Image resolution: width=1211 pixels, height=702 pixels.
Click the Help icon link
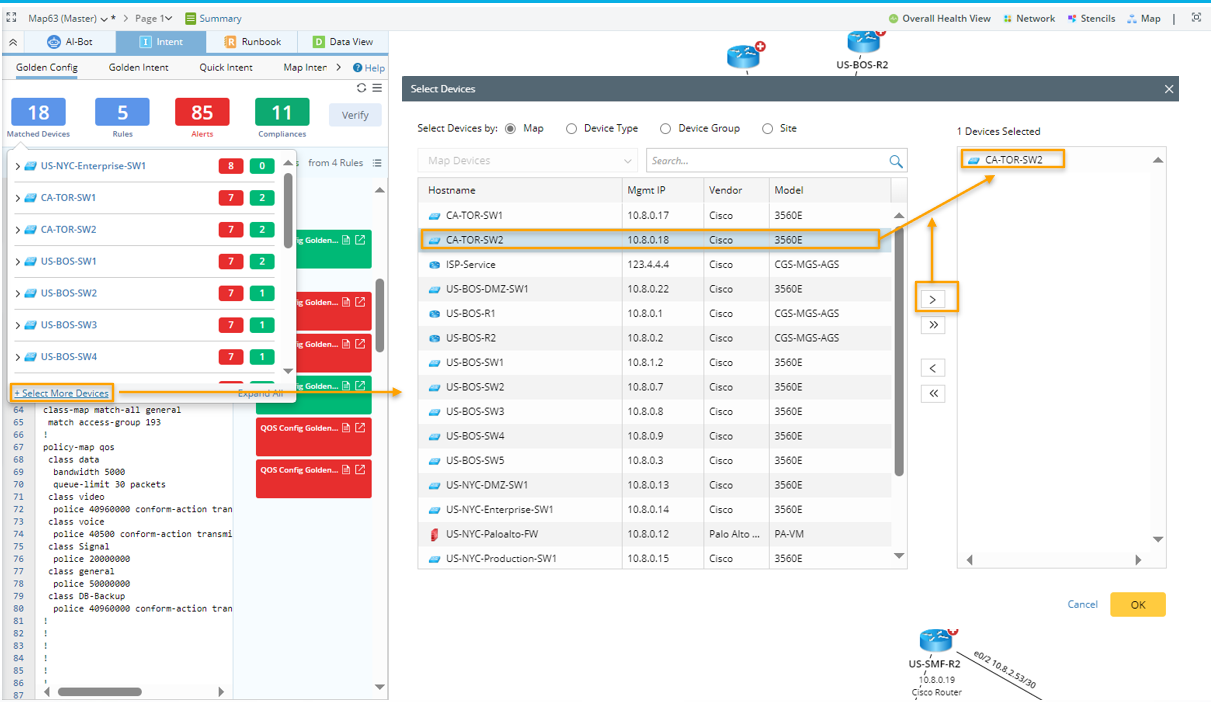[358, 68]
